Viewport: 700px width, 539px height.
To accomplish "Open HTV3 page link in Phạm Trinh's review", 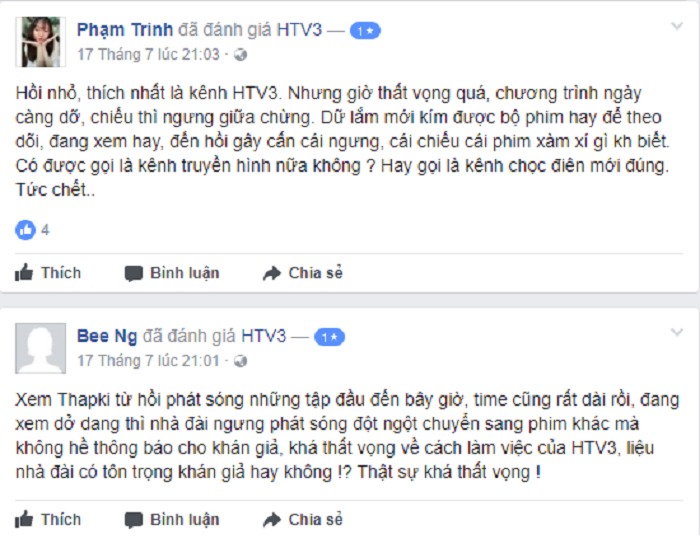I will coord(299,30).
